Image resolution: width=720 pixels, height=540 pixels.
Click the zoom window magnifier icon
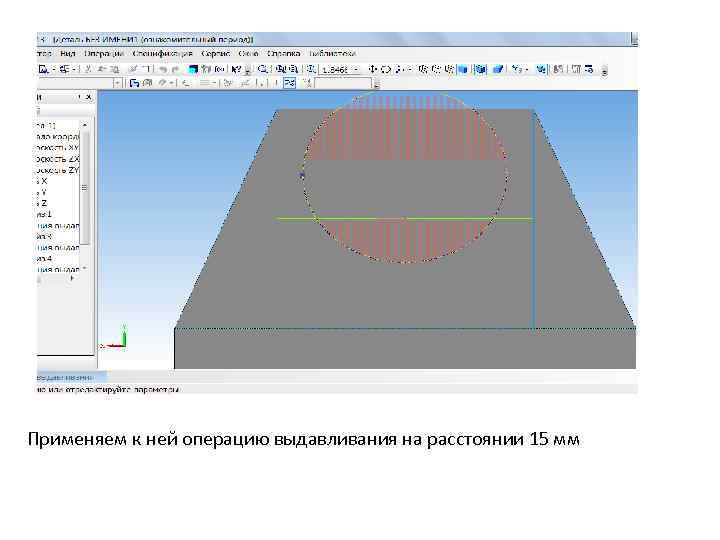tap(263, 69)
